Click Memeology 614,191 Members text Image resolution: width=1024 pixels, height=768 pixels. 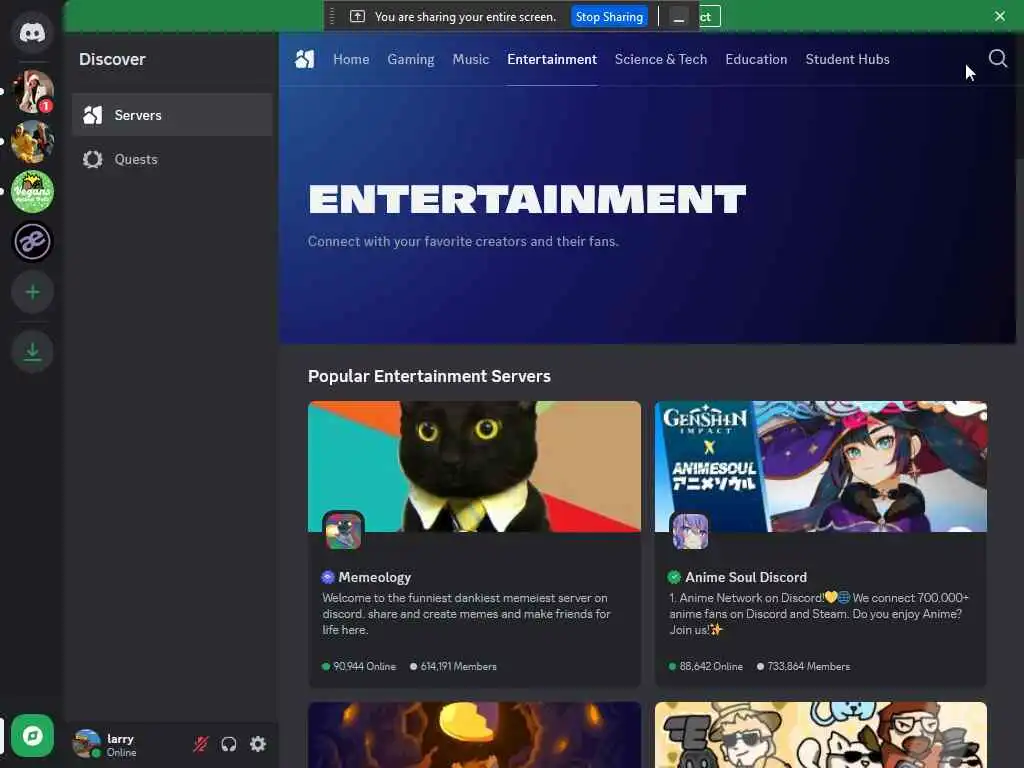[458, 667]
